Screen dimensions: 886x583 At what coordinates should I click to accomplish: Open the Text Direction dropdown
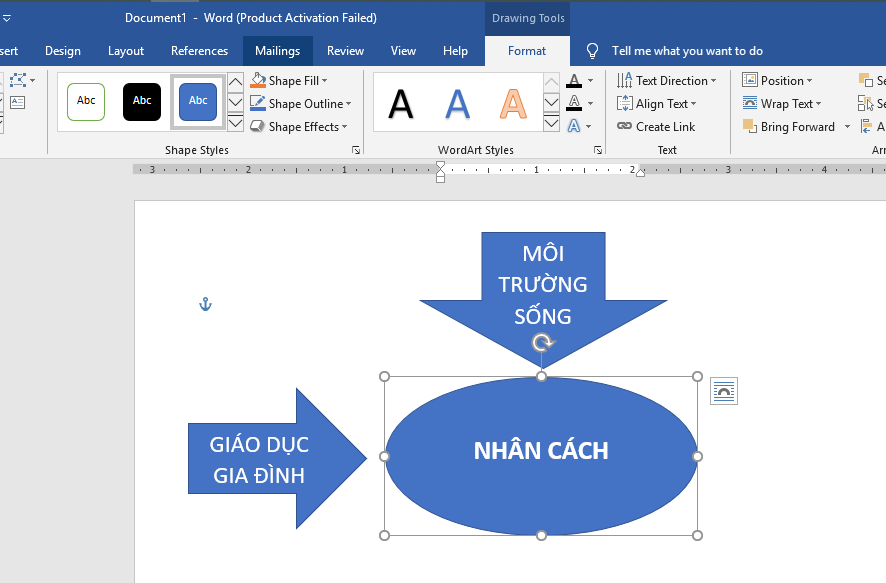click(667, 81)
